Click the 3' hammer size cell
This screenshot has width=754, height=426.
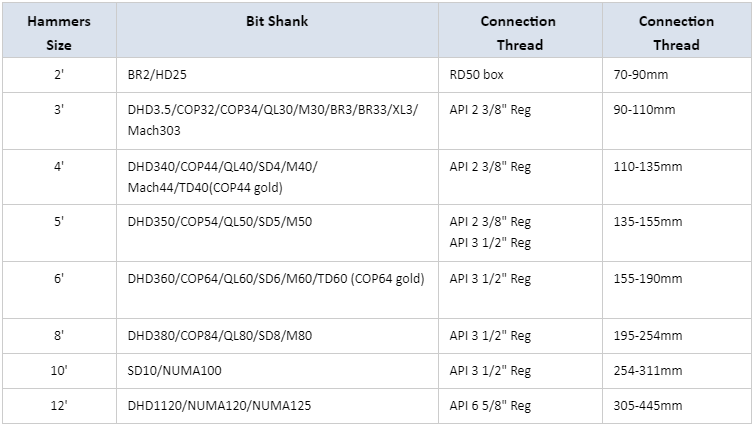point(58,110)
